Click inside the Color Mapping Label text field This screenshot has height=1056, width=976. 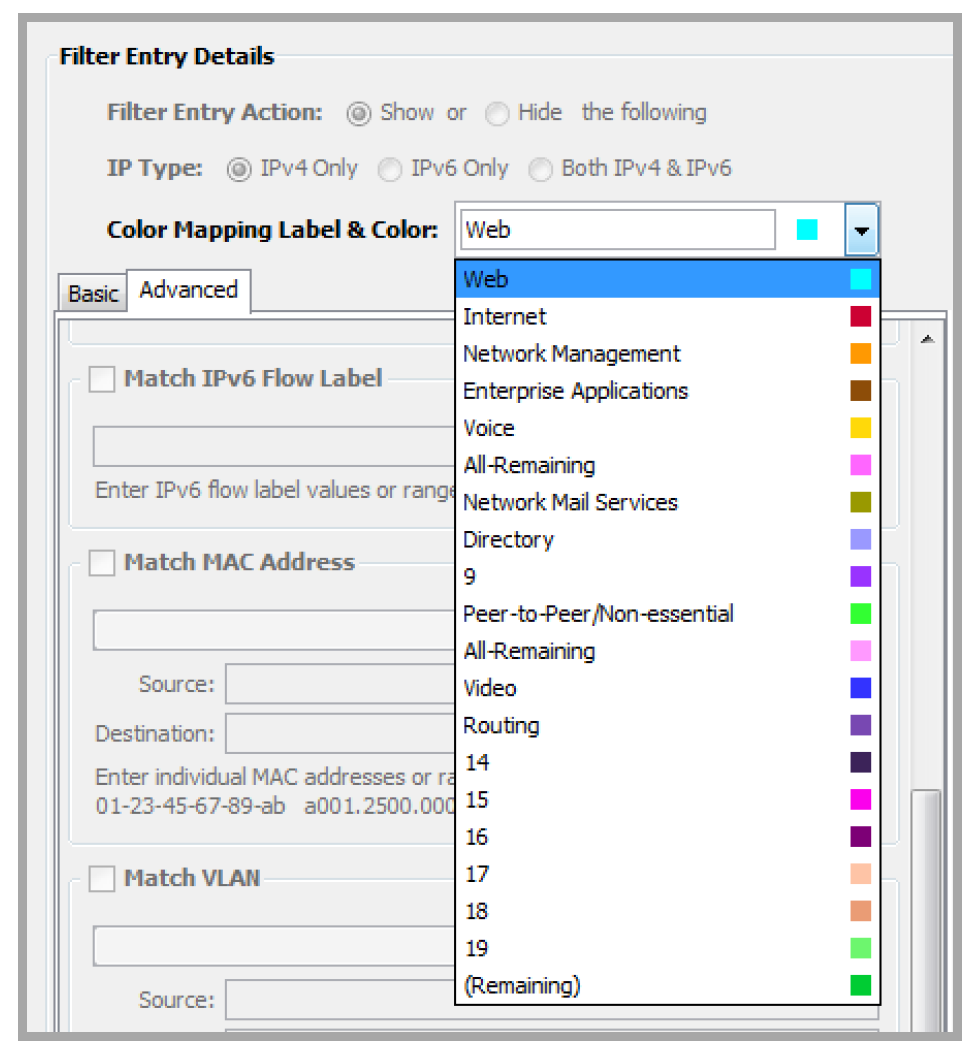click(x=615, y=229)
